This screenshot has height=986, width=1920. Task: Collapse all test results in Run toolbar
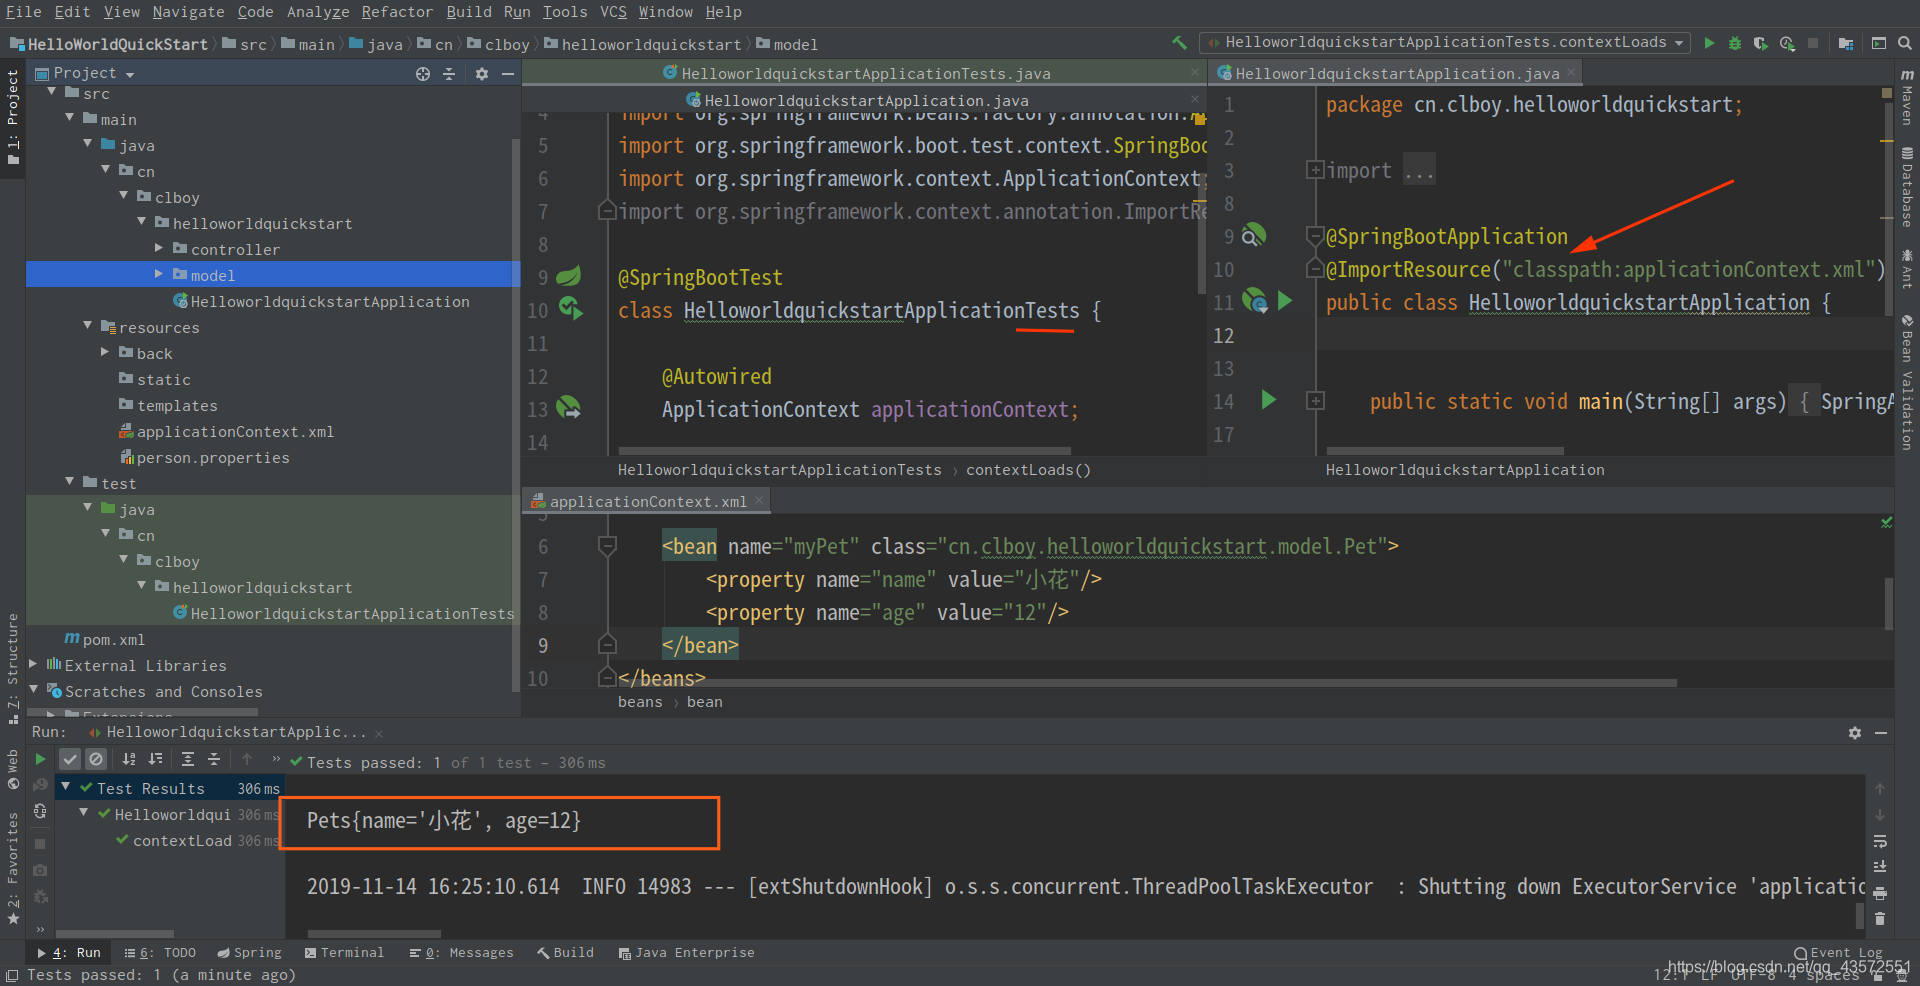pyautogui.click(x=214, y=760)
